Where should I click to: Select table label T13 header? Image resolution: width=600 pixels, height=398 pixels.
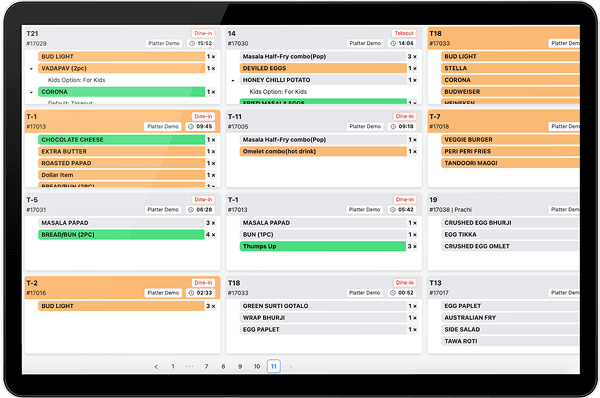(x=435, y=283)
